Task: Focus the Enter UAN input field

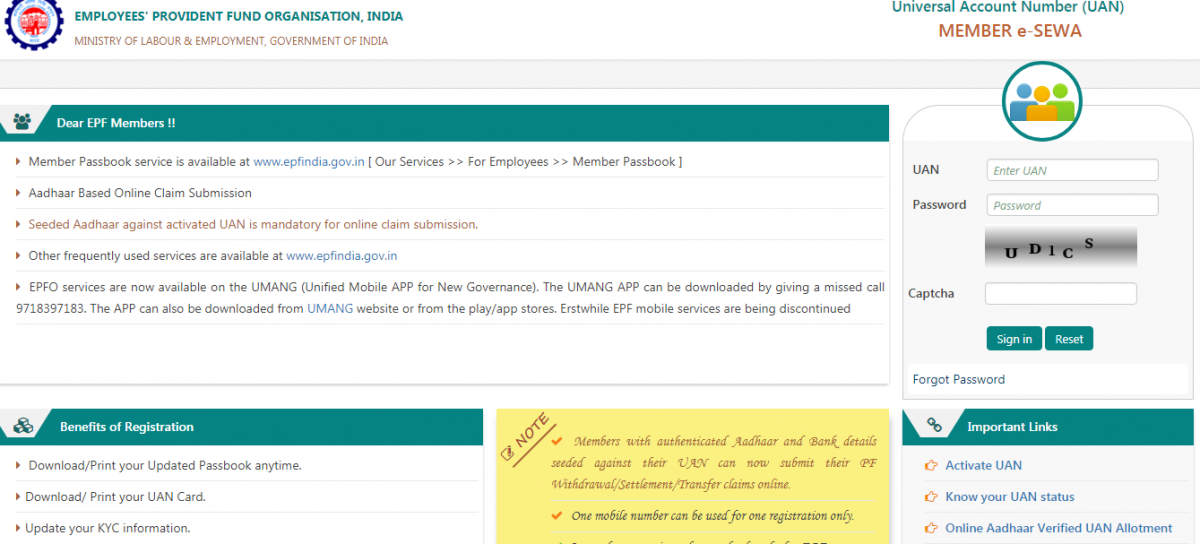Action: click(x=1072, y=170)
